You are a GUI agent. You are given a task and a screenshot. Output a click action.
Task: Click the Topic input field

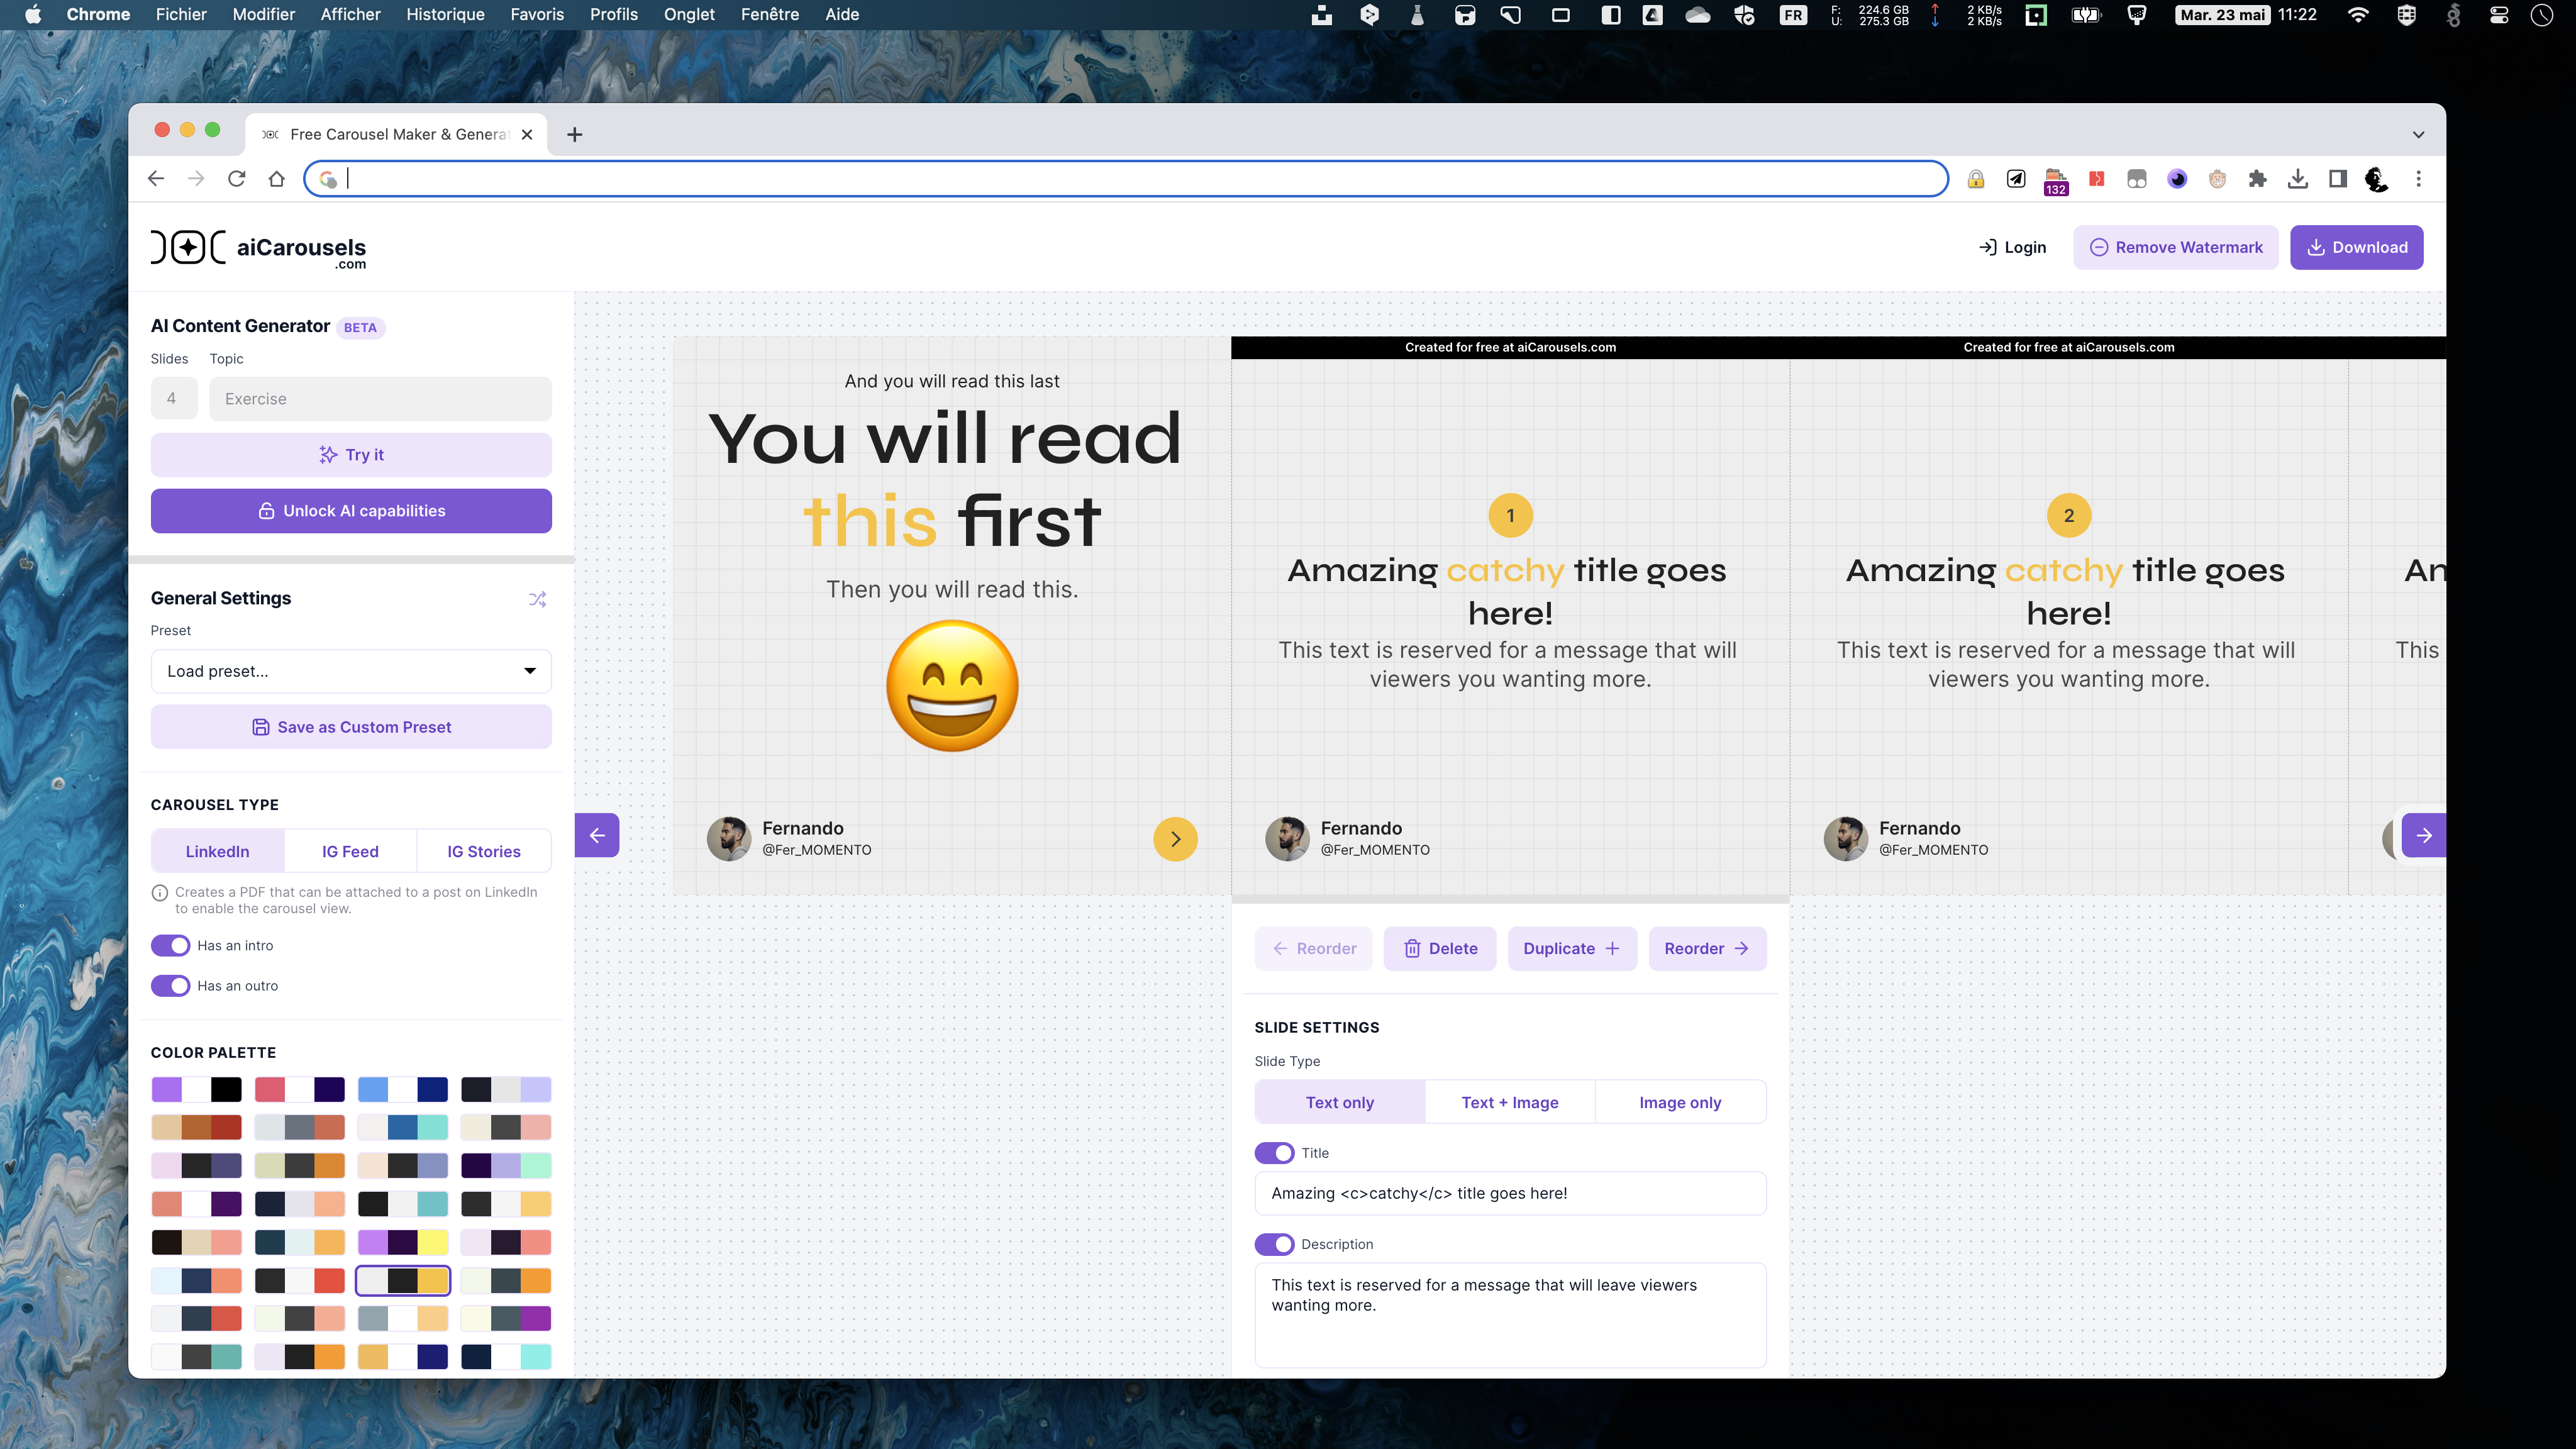click(x=380, y=399)
